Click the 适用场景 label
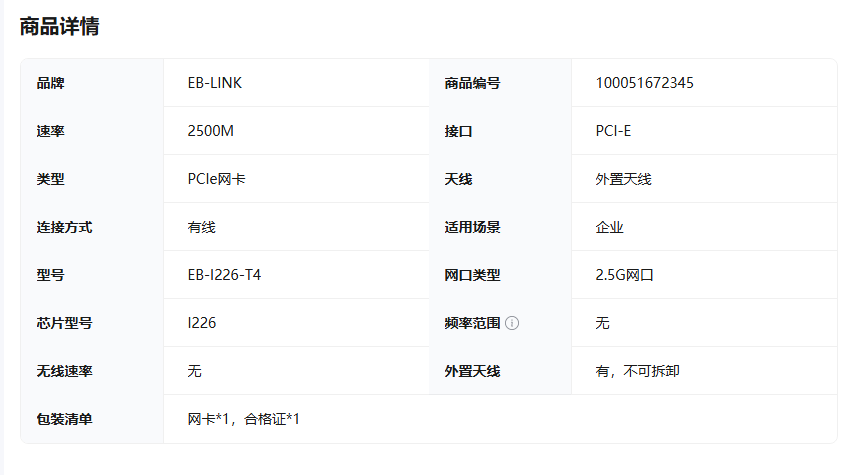The width and height of the screenshot is (849, 475). (472, 227)
